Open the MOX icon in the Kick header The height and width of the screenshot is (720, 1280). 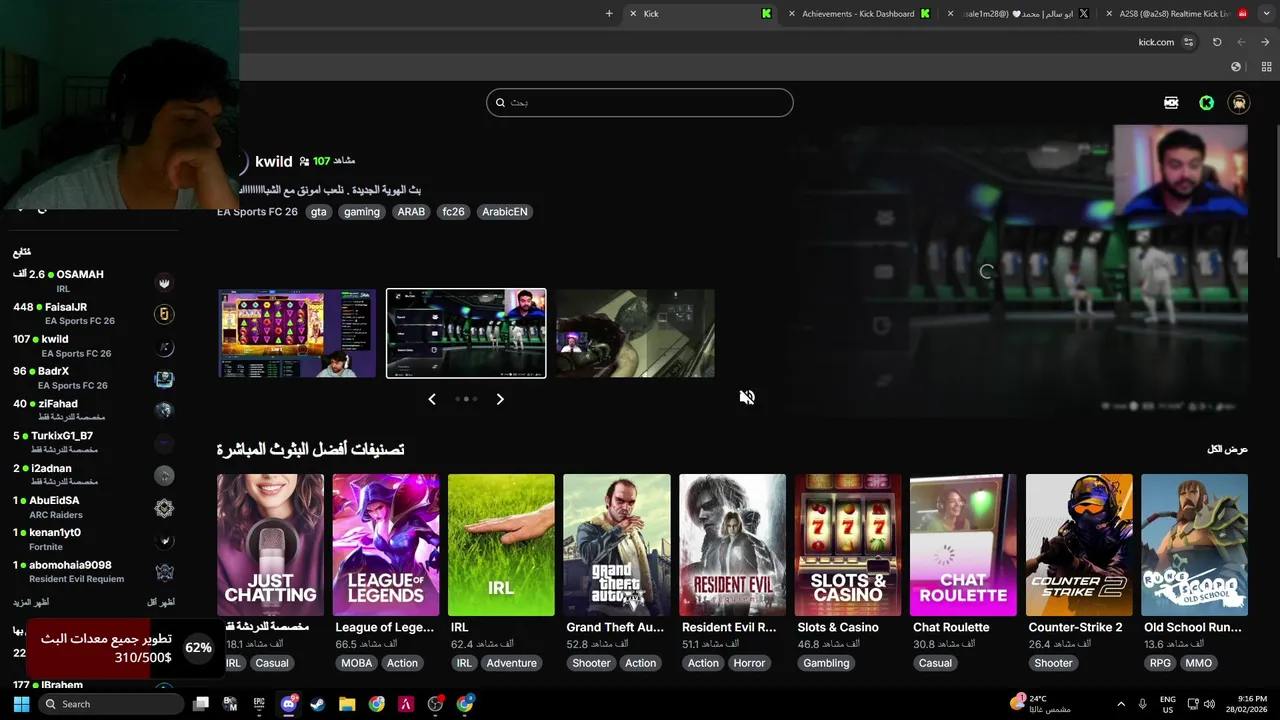pos(1171,103)
